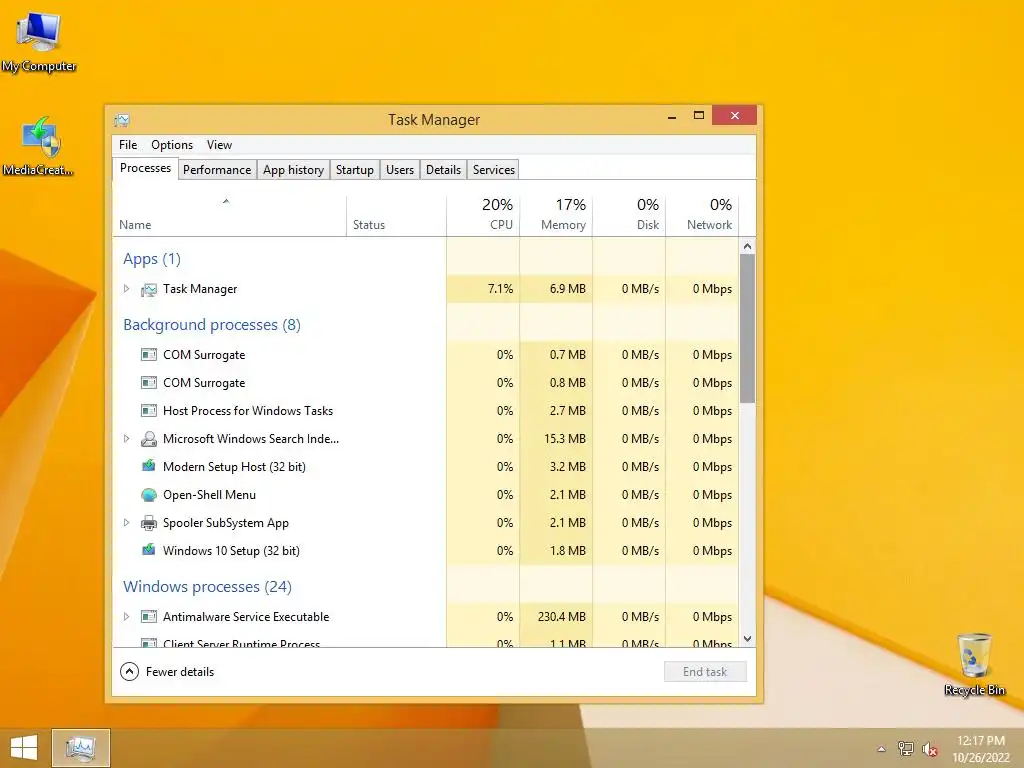Sort by the CPU column header
This screenshot has width=1024, height=768.
pyautogui.click(x=483, y=216)
